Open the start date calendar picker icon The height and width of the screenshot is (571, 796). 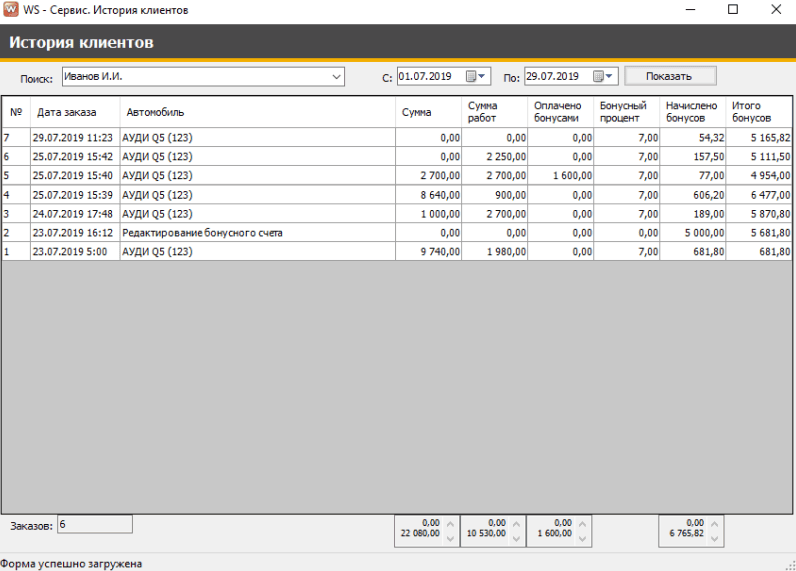point(472,76)
